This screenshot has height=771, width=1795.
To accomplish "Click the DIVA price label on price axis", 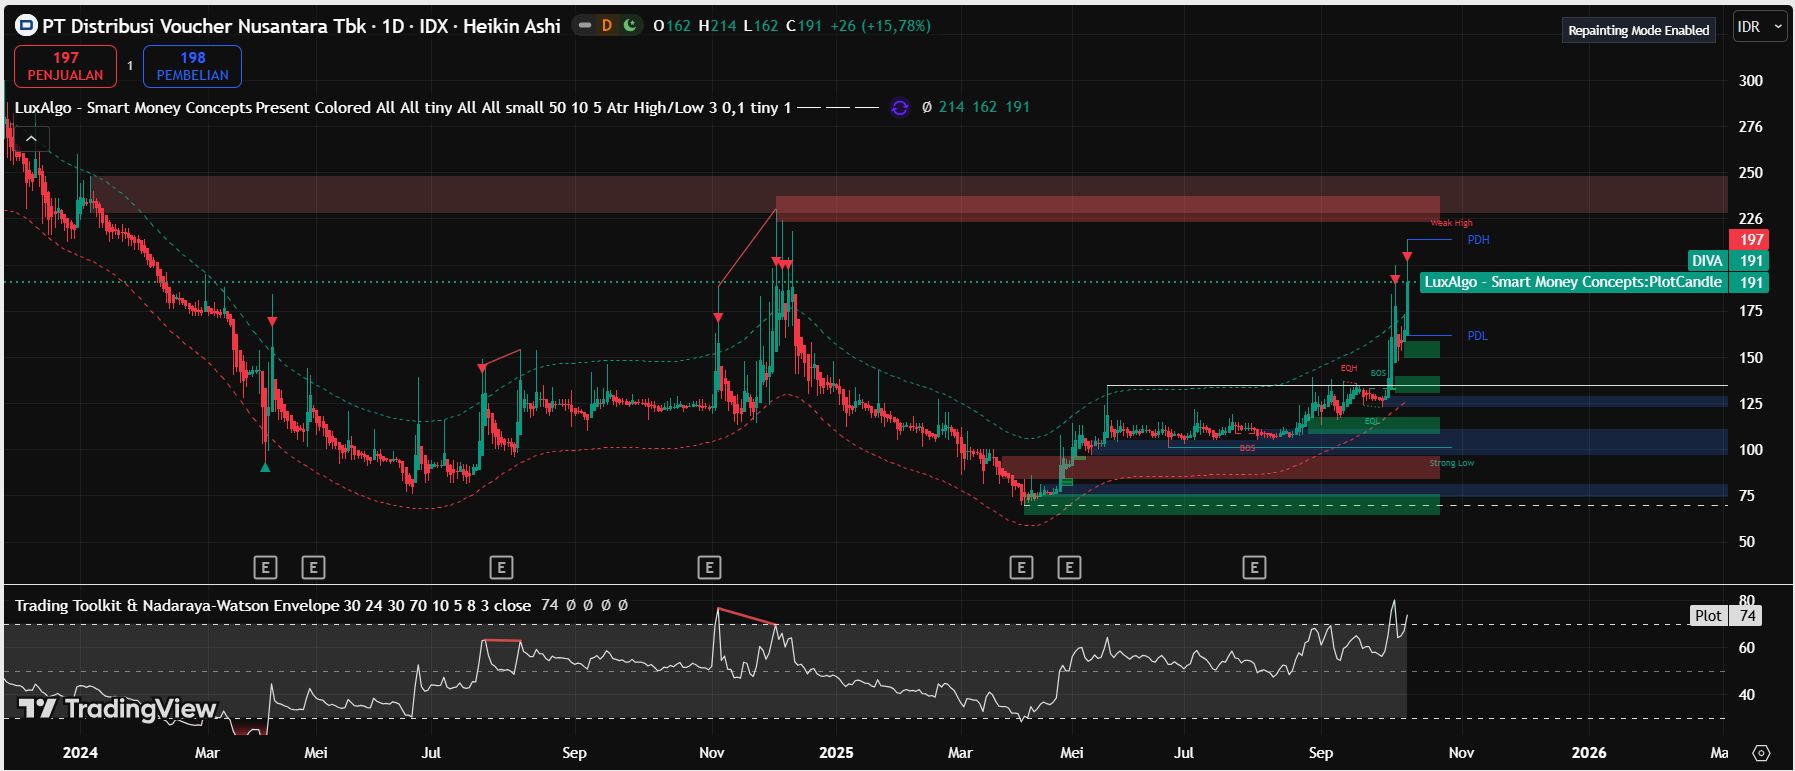I will [x=1707, y=261].
